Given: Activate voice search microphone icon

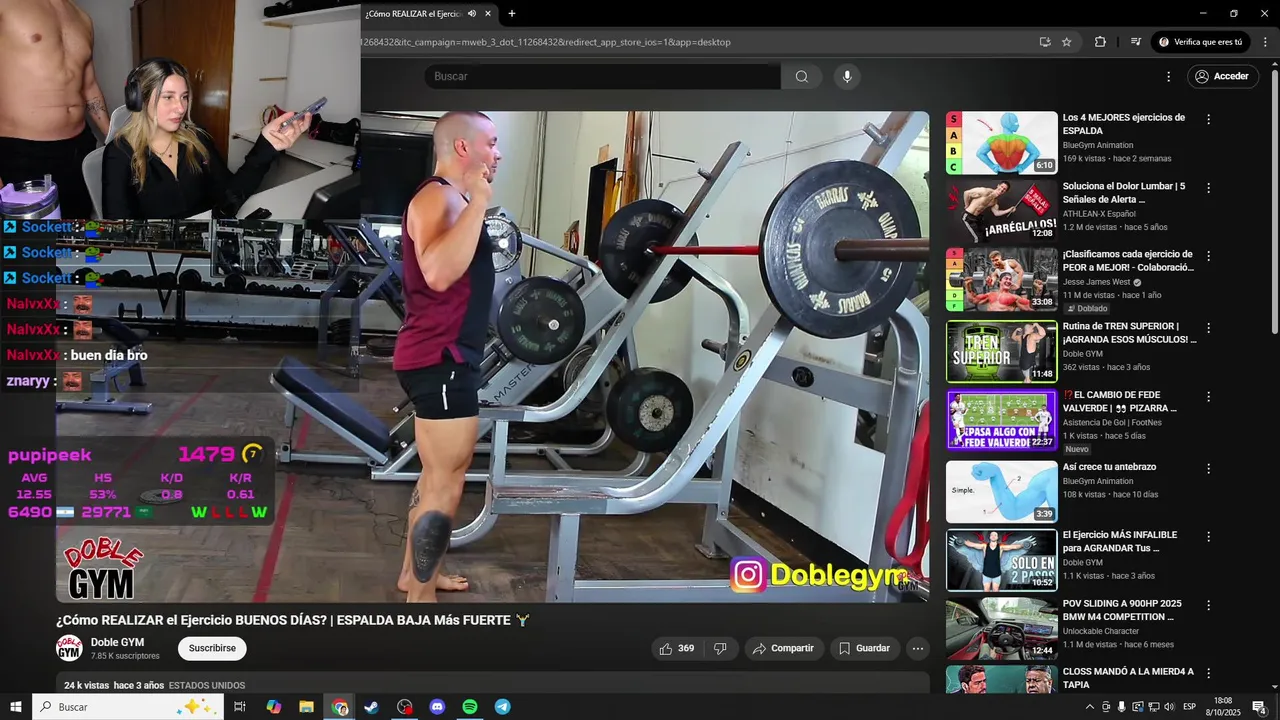Looking at the screenshot, I should pos(847,77).
